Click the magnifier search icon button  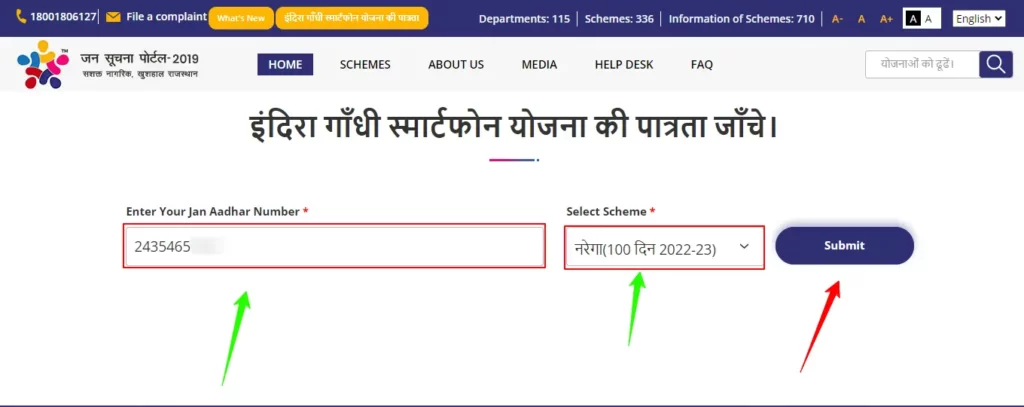996,65
